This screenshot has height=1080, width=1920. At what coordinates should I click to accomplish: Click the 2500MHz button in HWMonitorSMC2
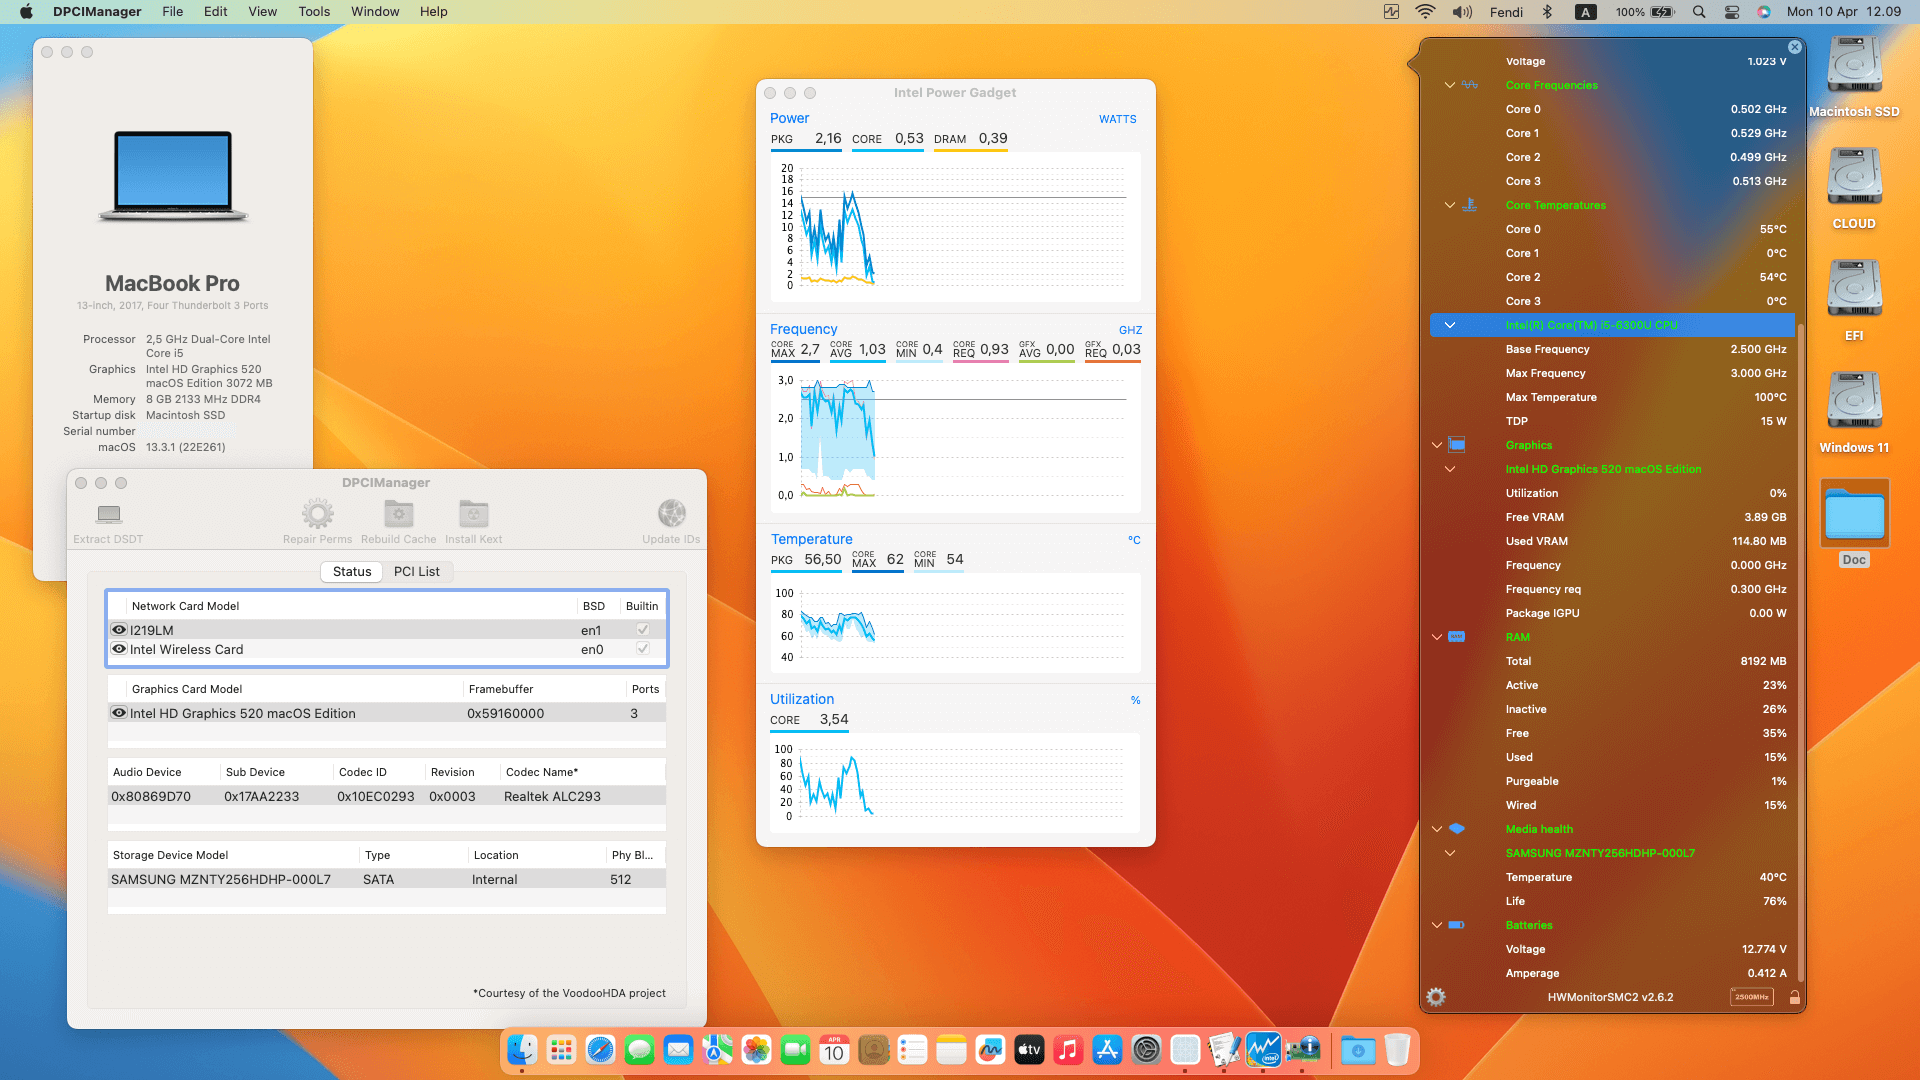pos(1752,997)
